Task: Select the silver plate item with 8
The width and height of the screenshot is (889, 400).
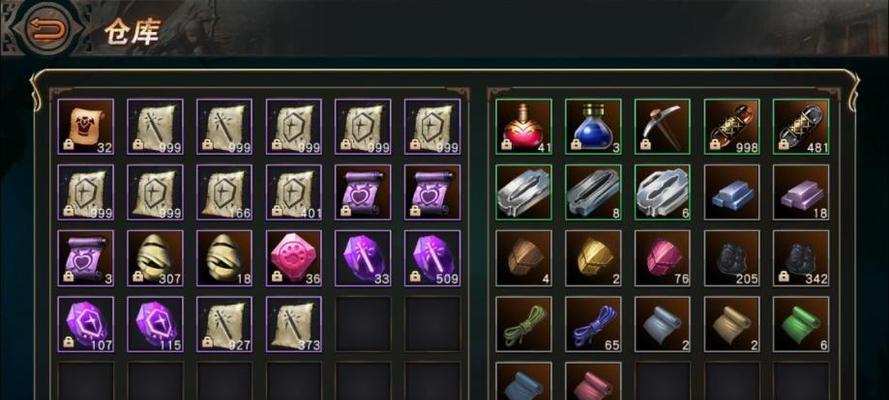Action: (x=593, y=192)
